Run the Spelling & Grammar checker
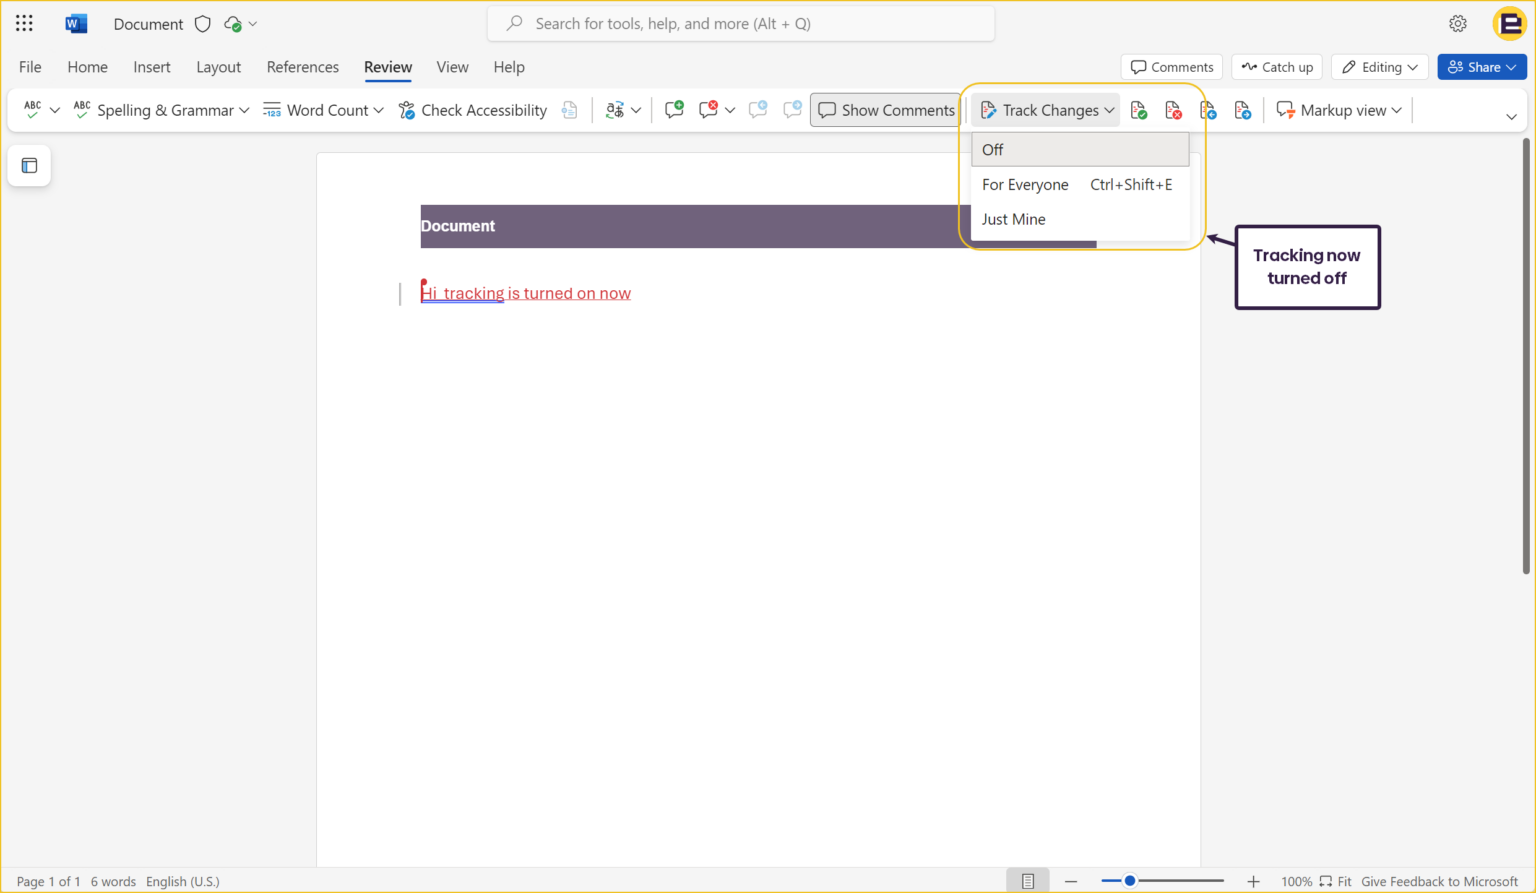The height and width of the screenshot is (893, 1536). (x=160, y=110)
